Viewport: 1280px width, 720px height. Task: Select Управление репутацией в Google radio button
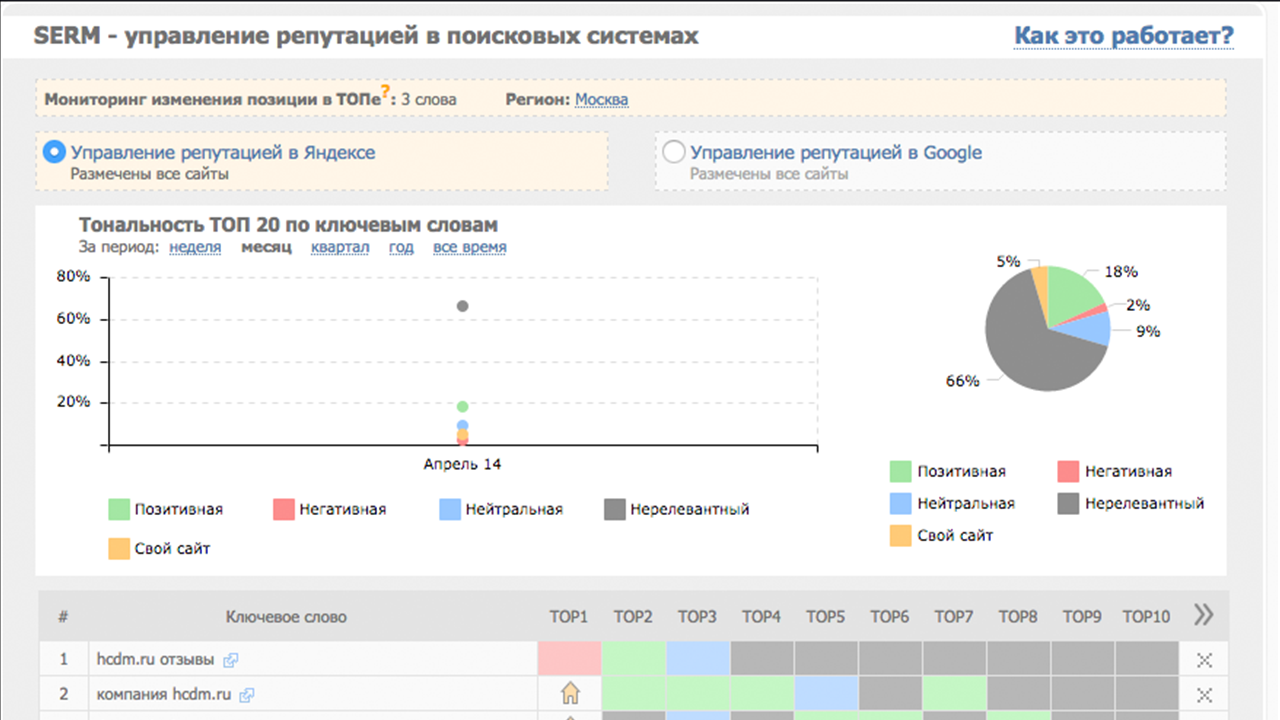[x=674, y=152]
